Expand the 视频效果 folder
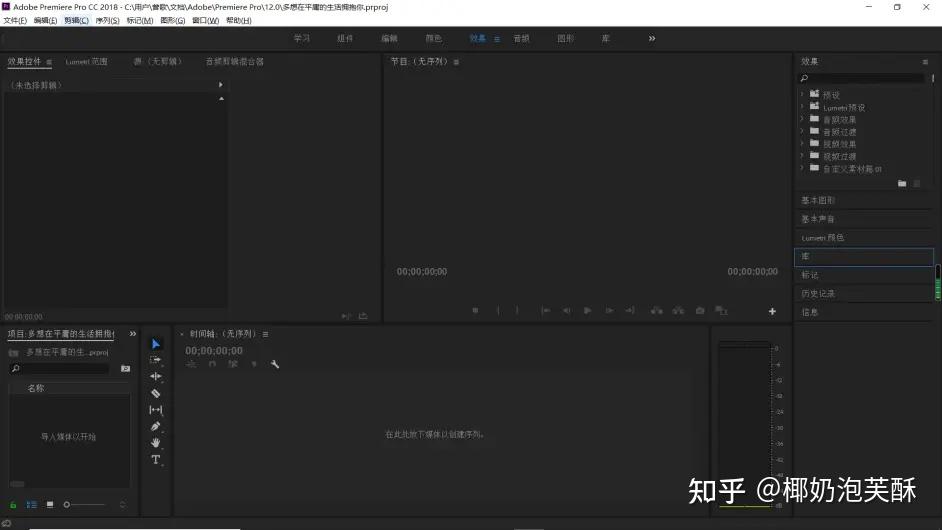This screenshot has height=530, width=942. [802, 144]
